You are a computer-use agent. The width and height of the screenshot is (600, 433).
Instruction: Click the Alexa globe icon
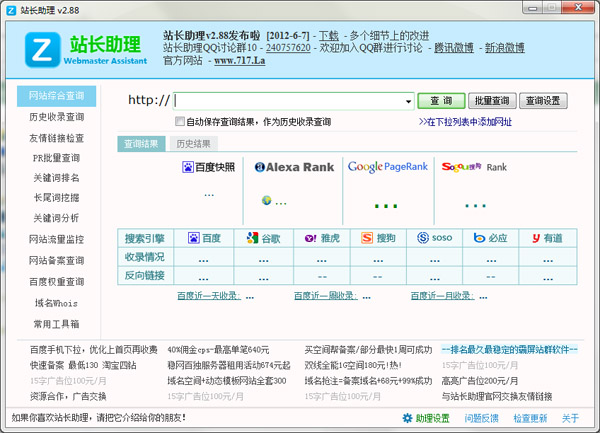point(266,200)
